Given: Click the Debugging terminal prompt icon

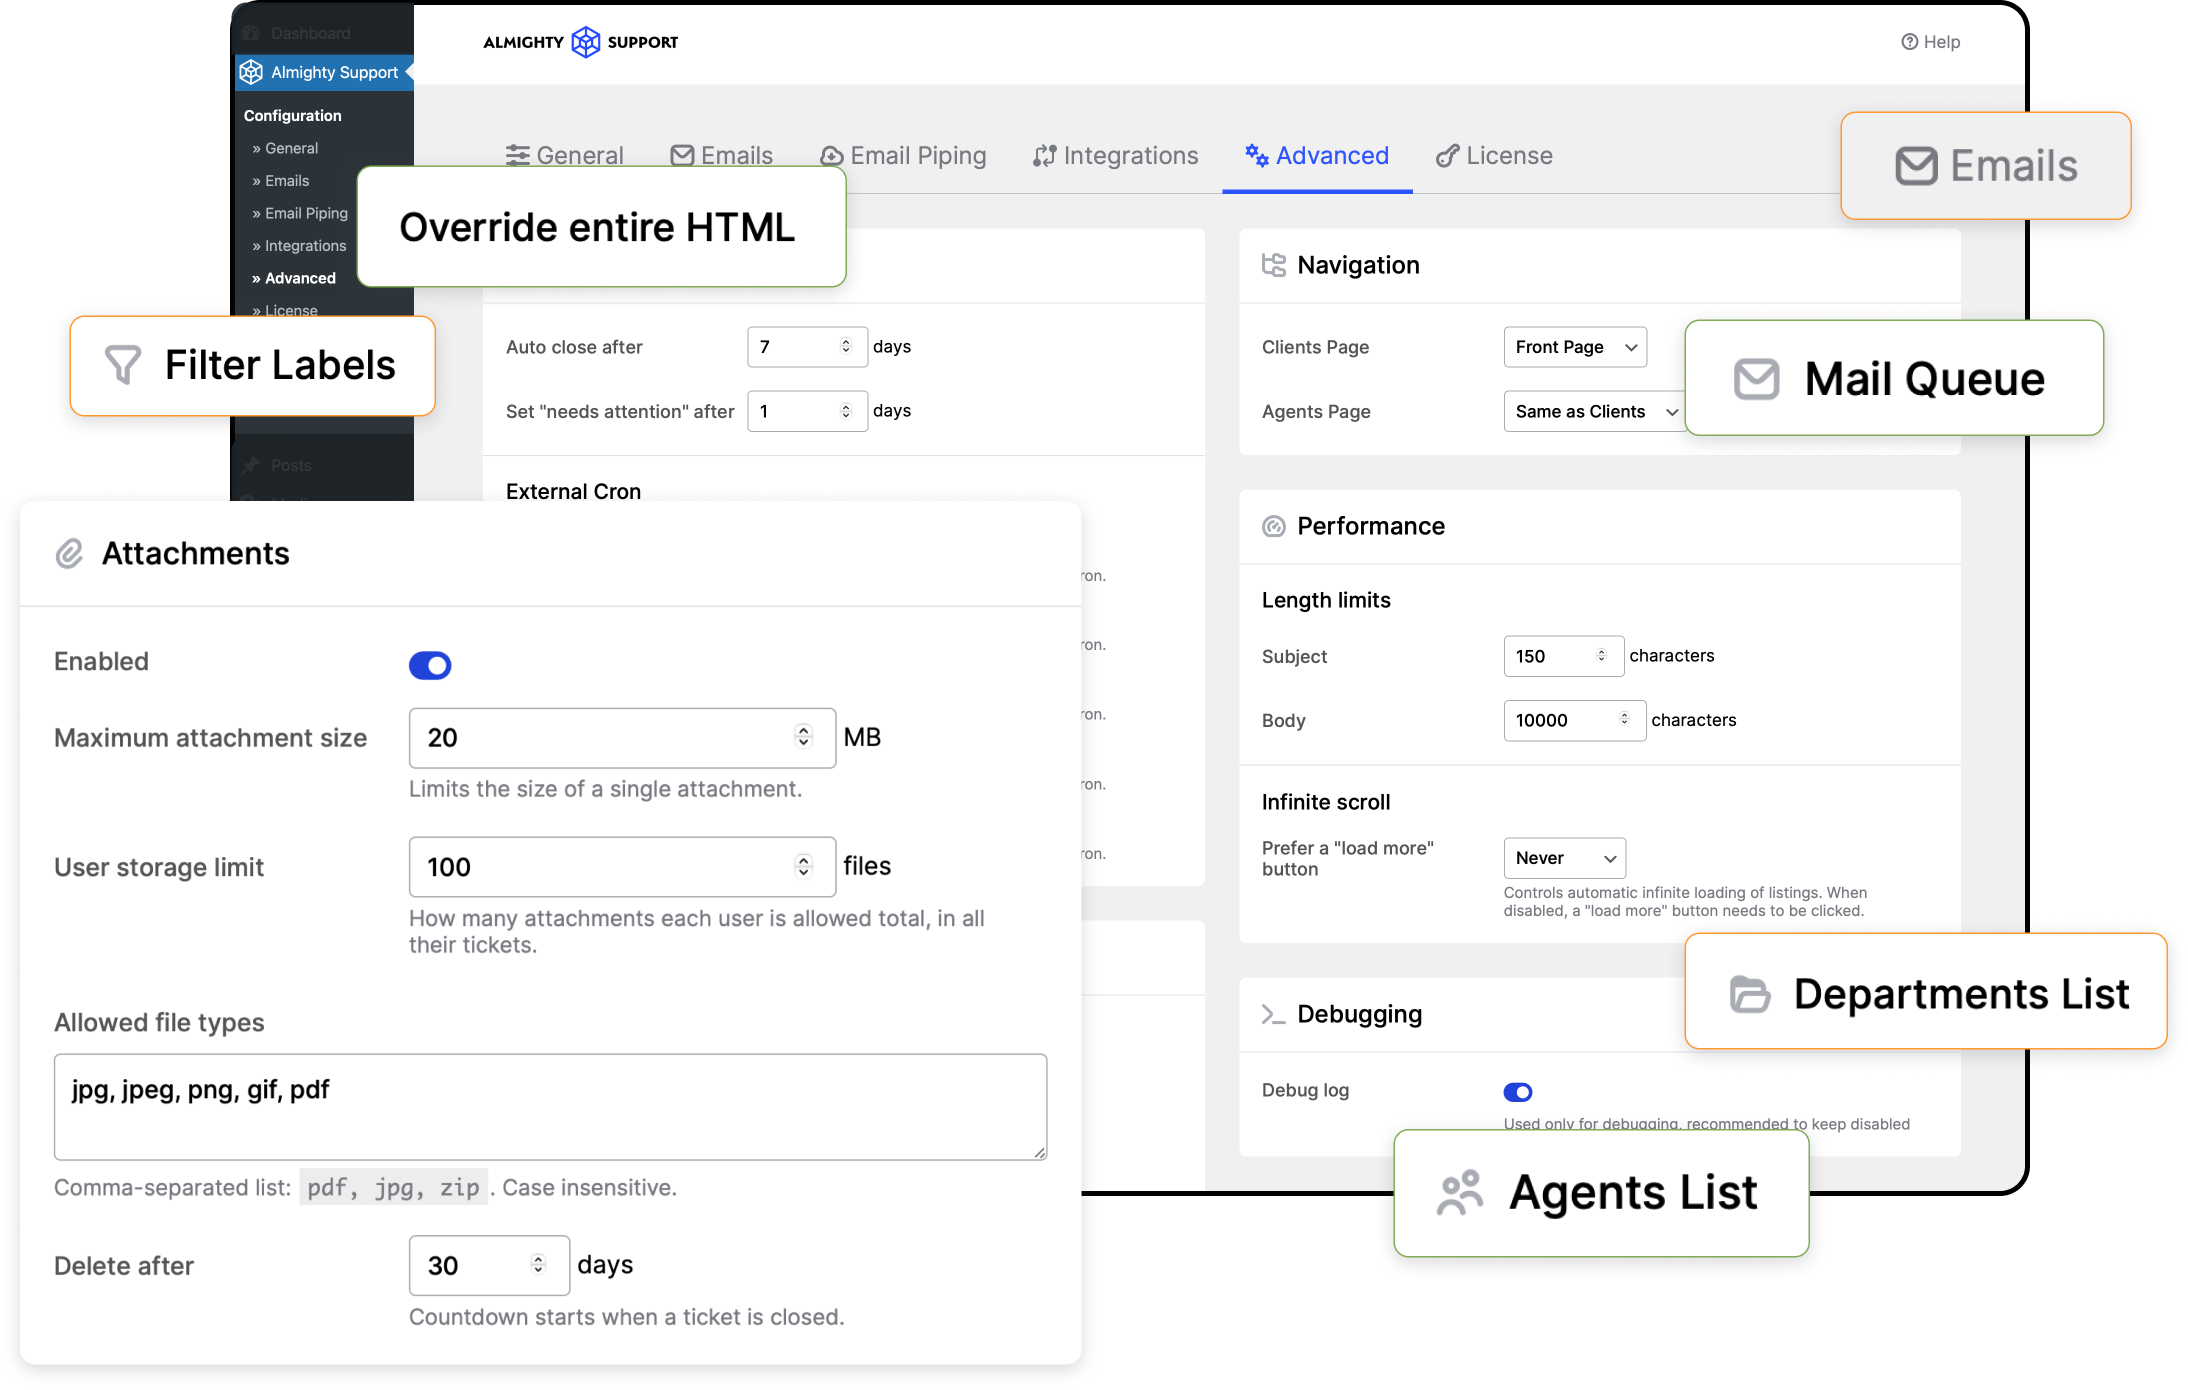Looking at the screenshot, I should pyautogui.click(x=1273, y=1014).
